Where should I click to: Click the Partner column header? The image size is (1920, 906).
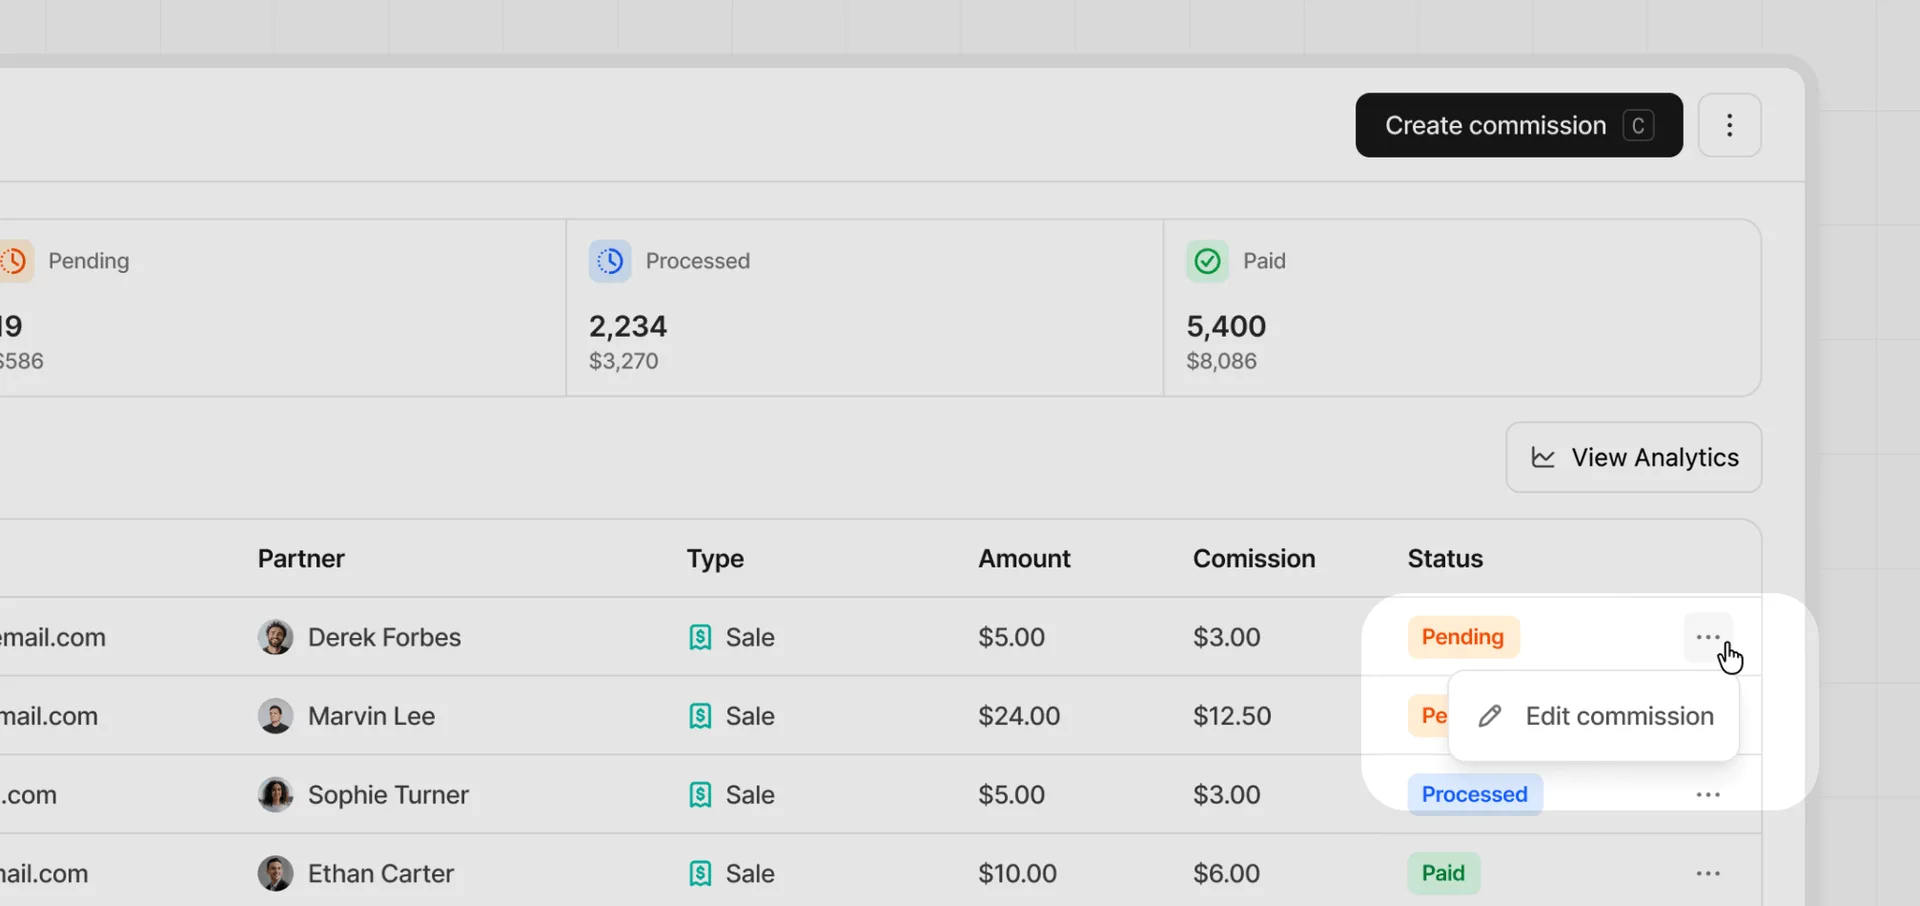coord(301,558)
